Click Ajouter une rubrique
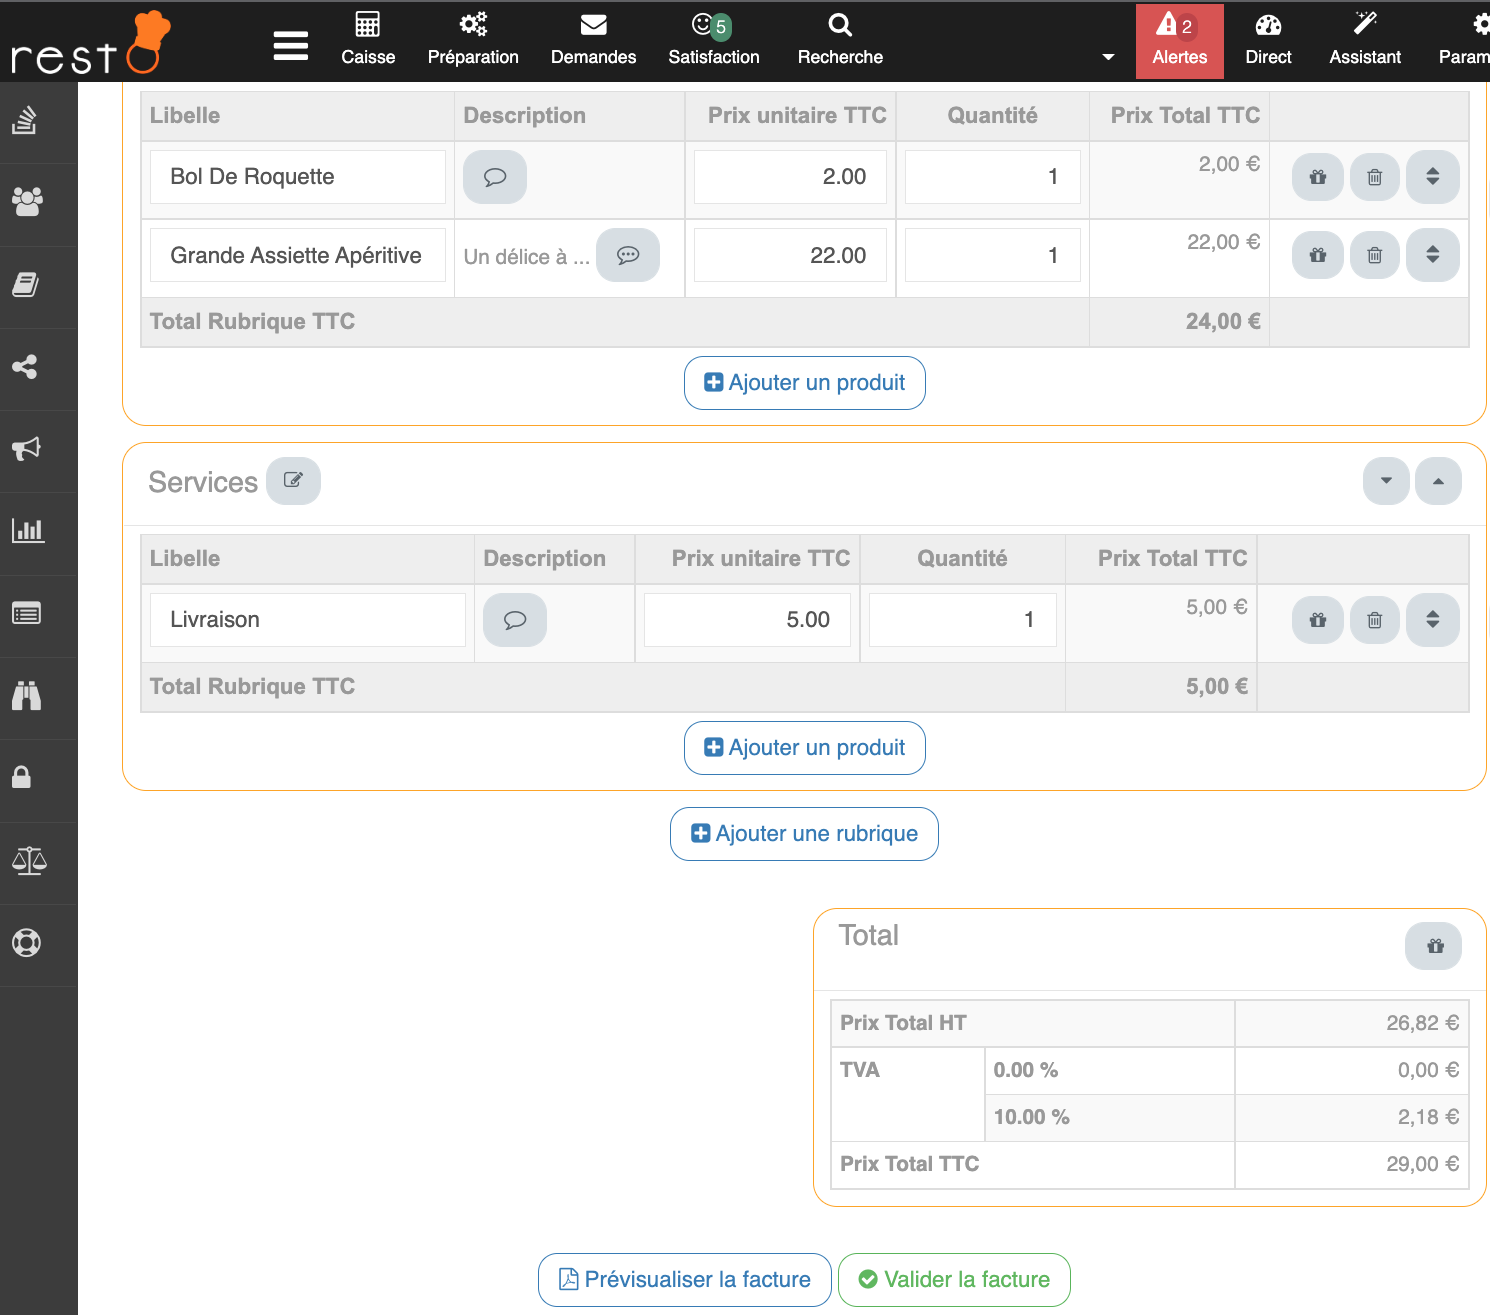Screen dimensions: 1490x1315 [x=804, y=834]
